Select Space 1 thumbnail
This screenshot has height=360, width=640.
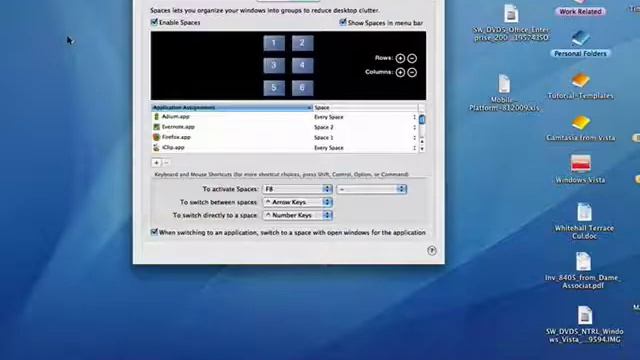click(274, 43)
